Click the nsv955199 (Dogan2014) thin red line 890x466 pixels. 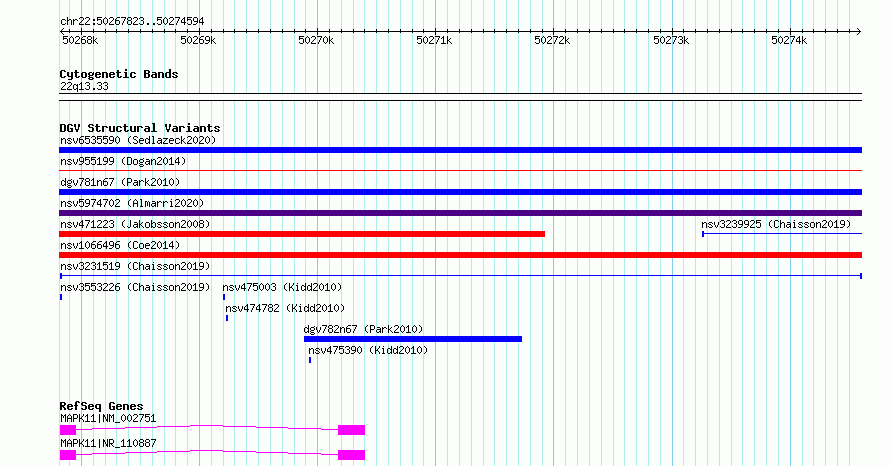point(460,170)
